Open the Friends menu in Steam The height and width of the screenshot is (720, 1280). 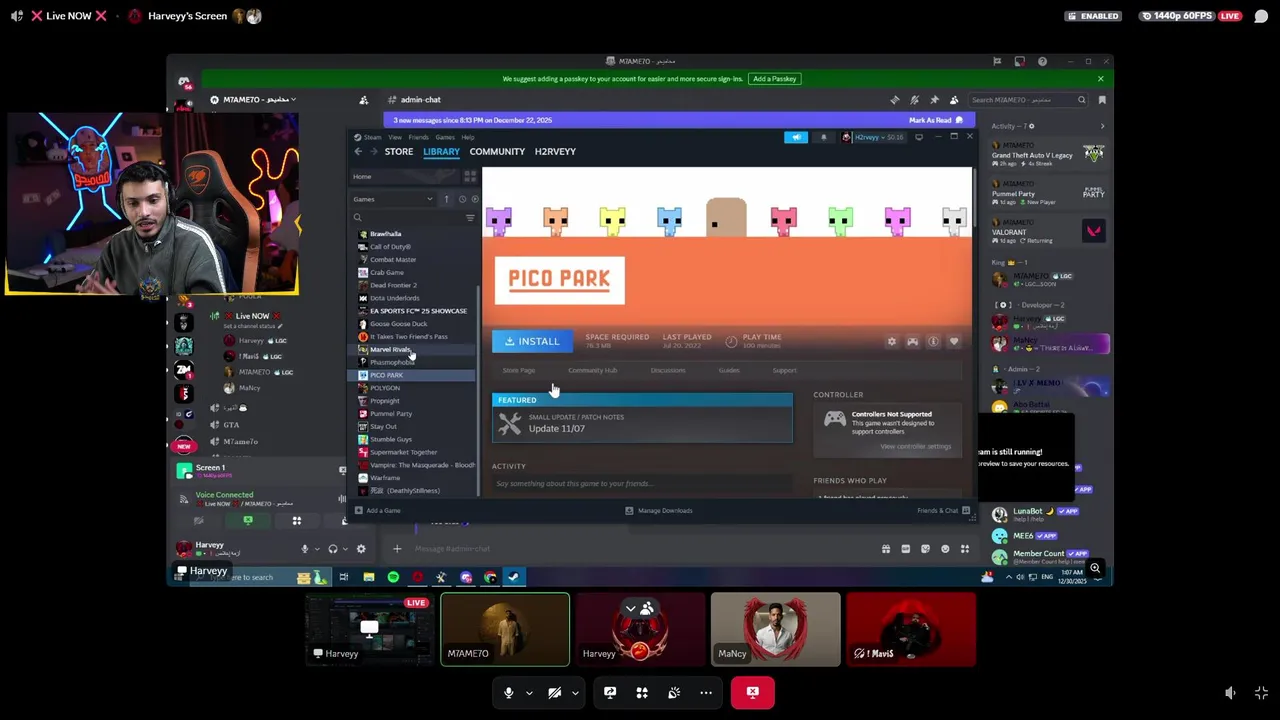pyautogui.click(x=418, y=137)
